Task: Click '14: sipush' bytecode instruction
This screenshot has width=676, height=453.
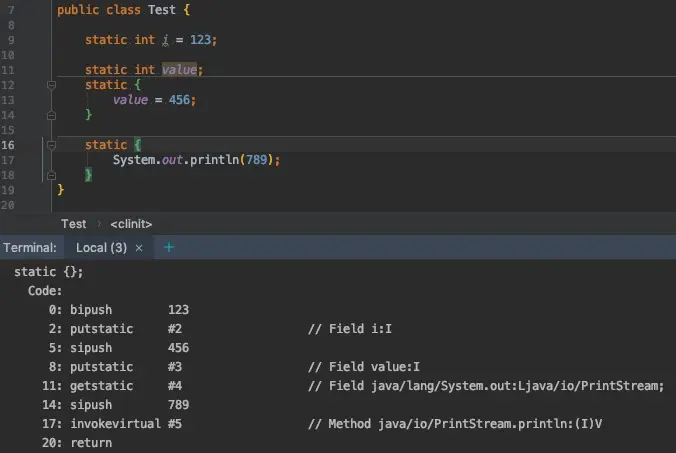Action: click(77, 405)
